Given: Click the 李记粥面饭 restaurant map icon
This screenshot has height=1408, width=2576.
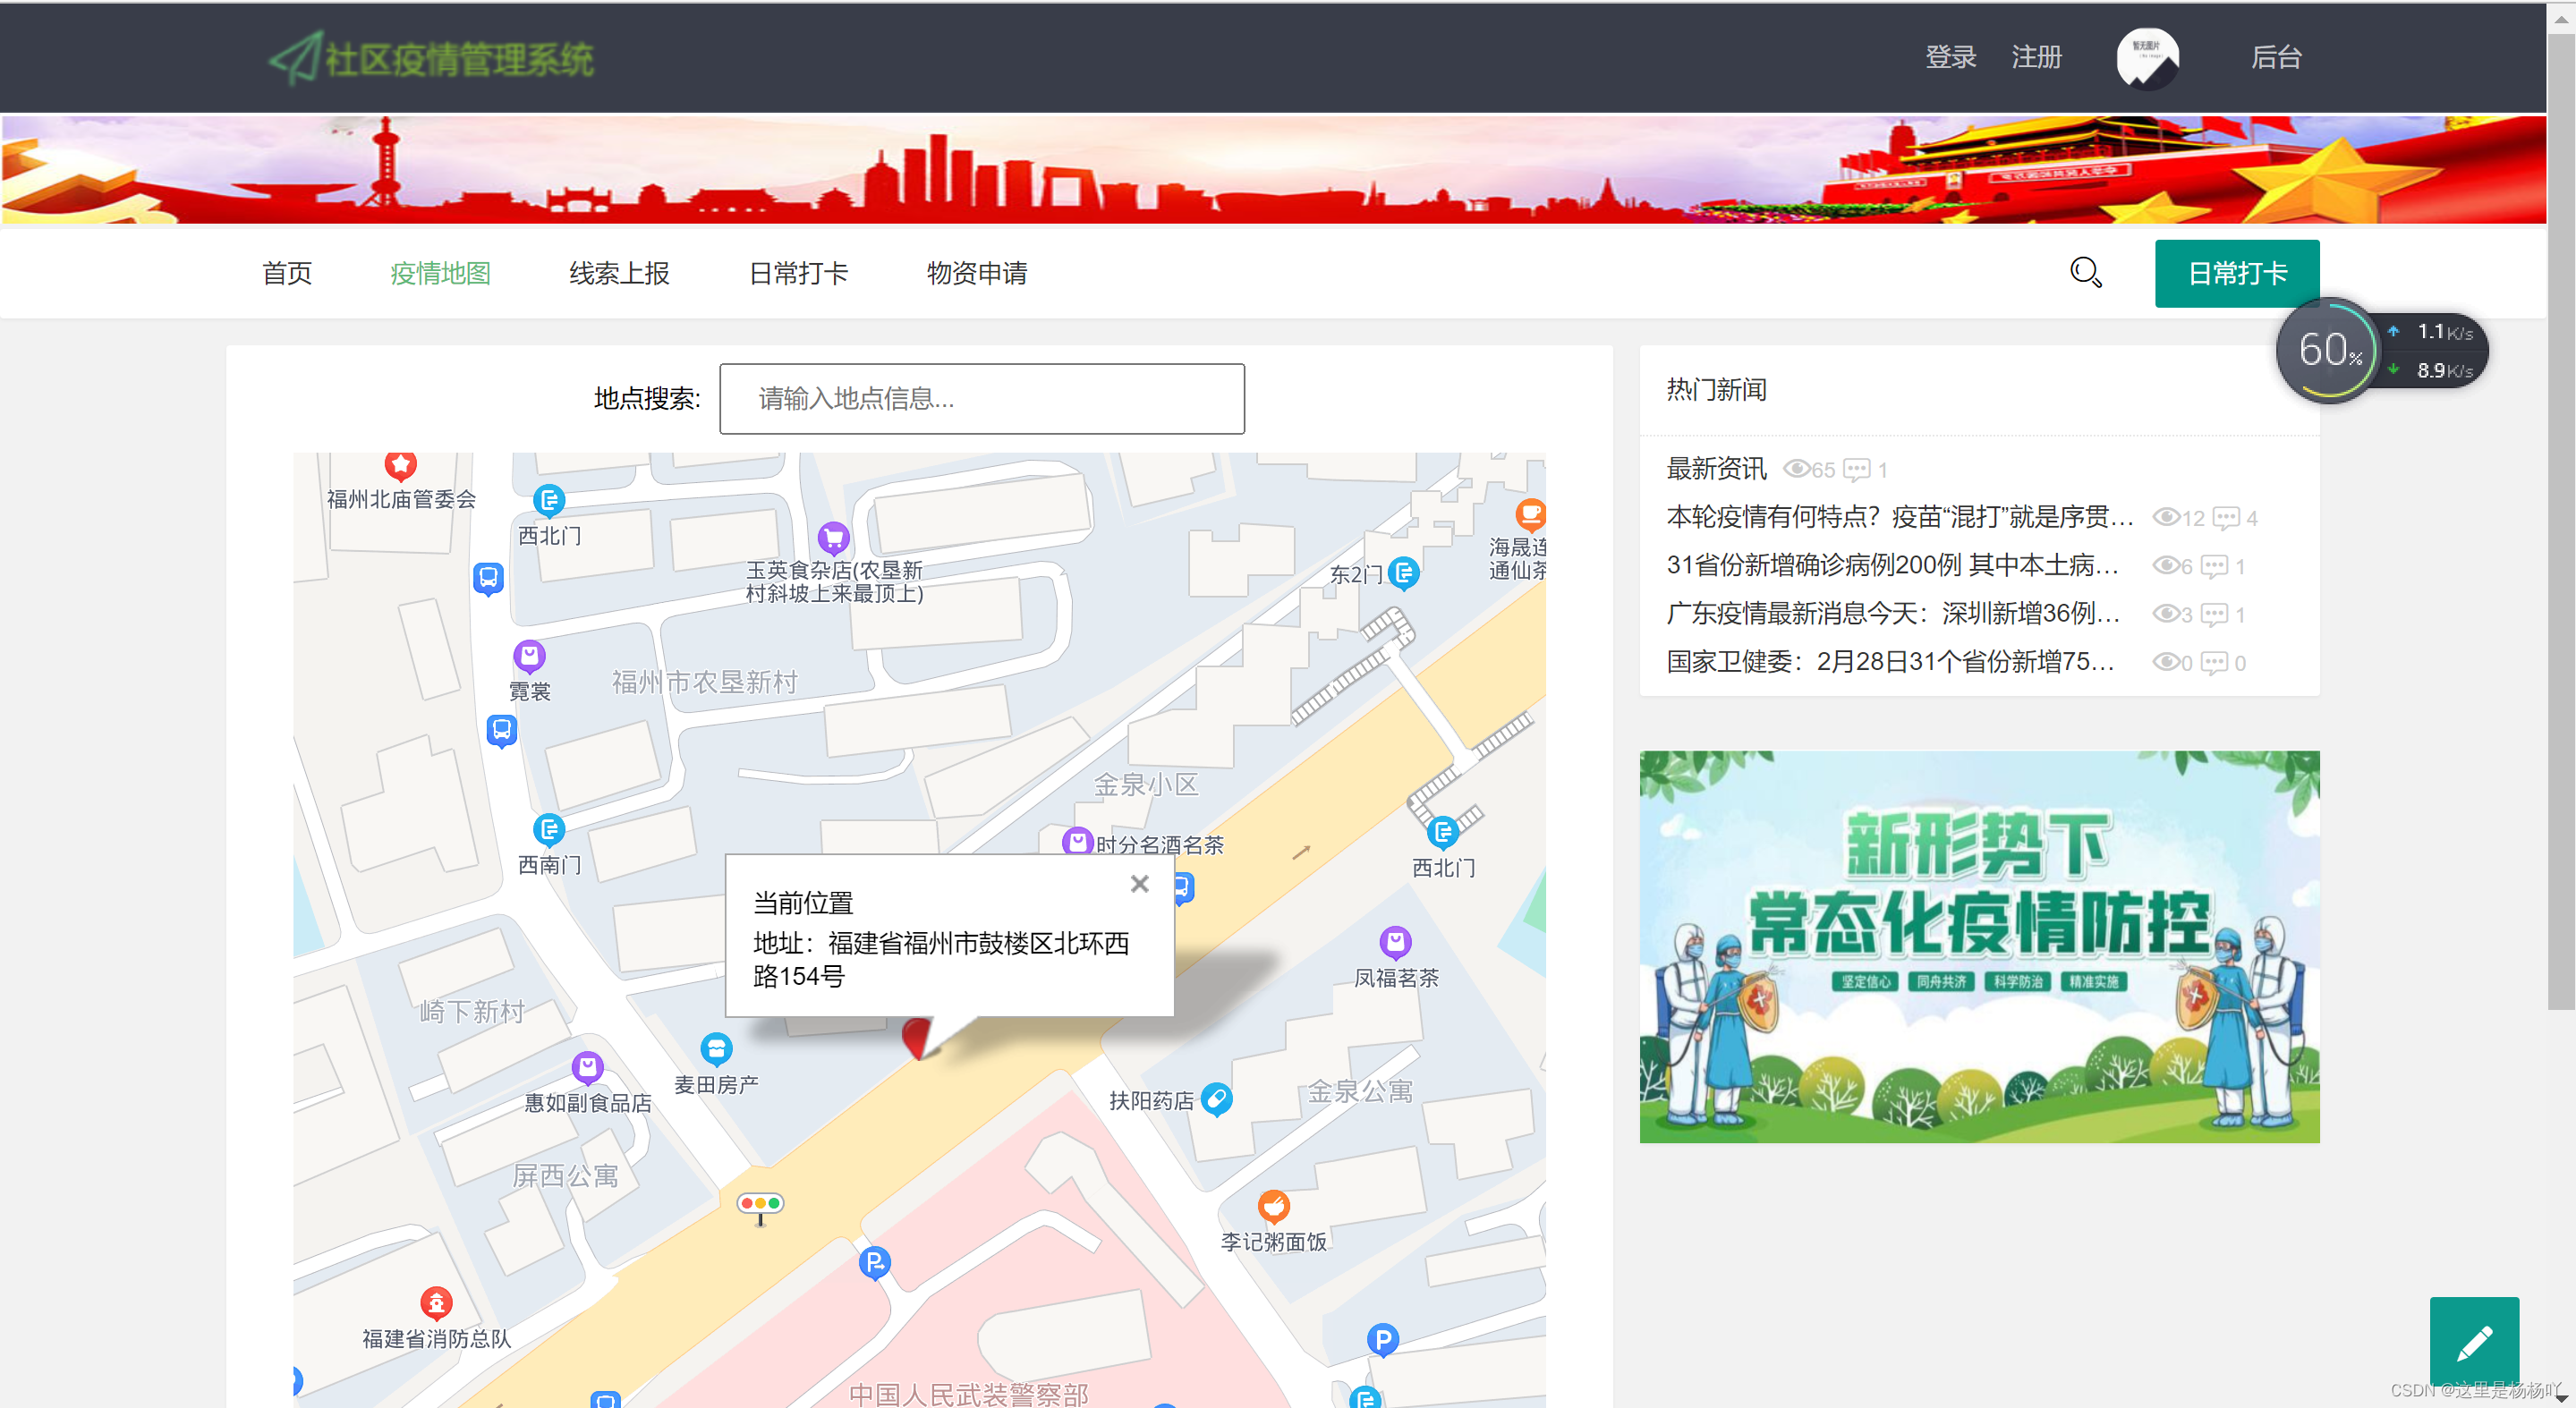Looking at the screenshot, I should tap(1273, 1206).
